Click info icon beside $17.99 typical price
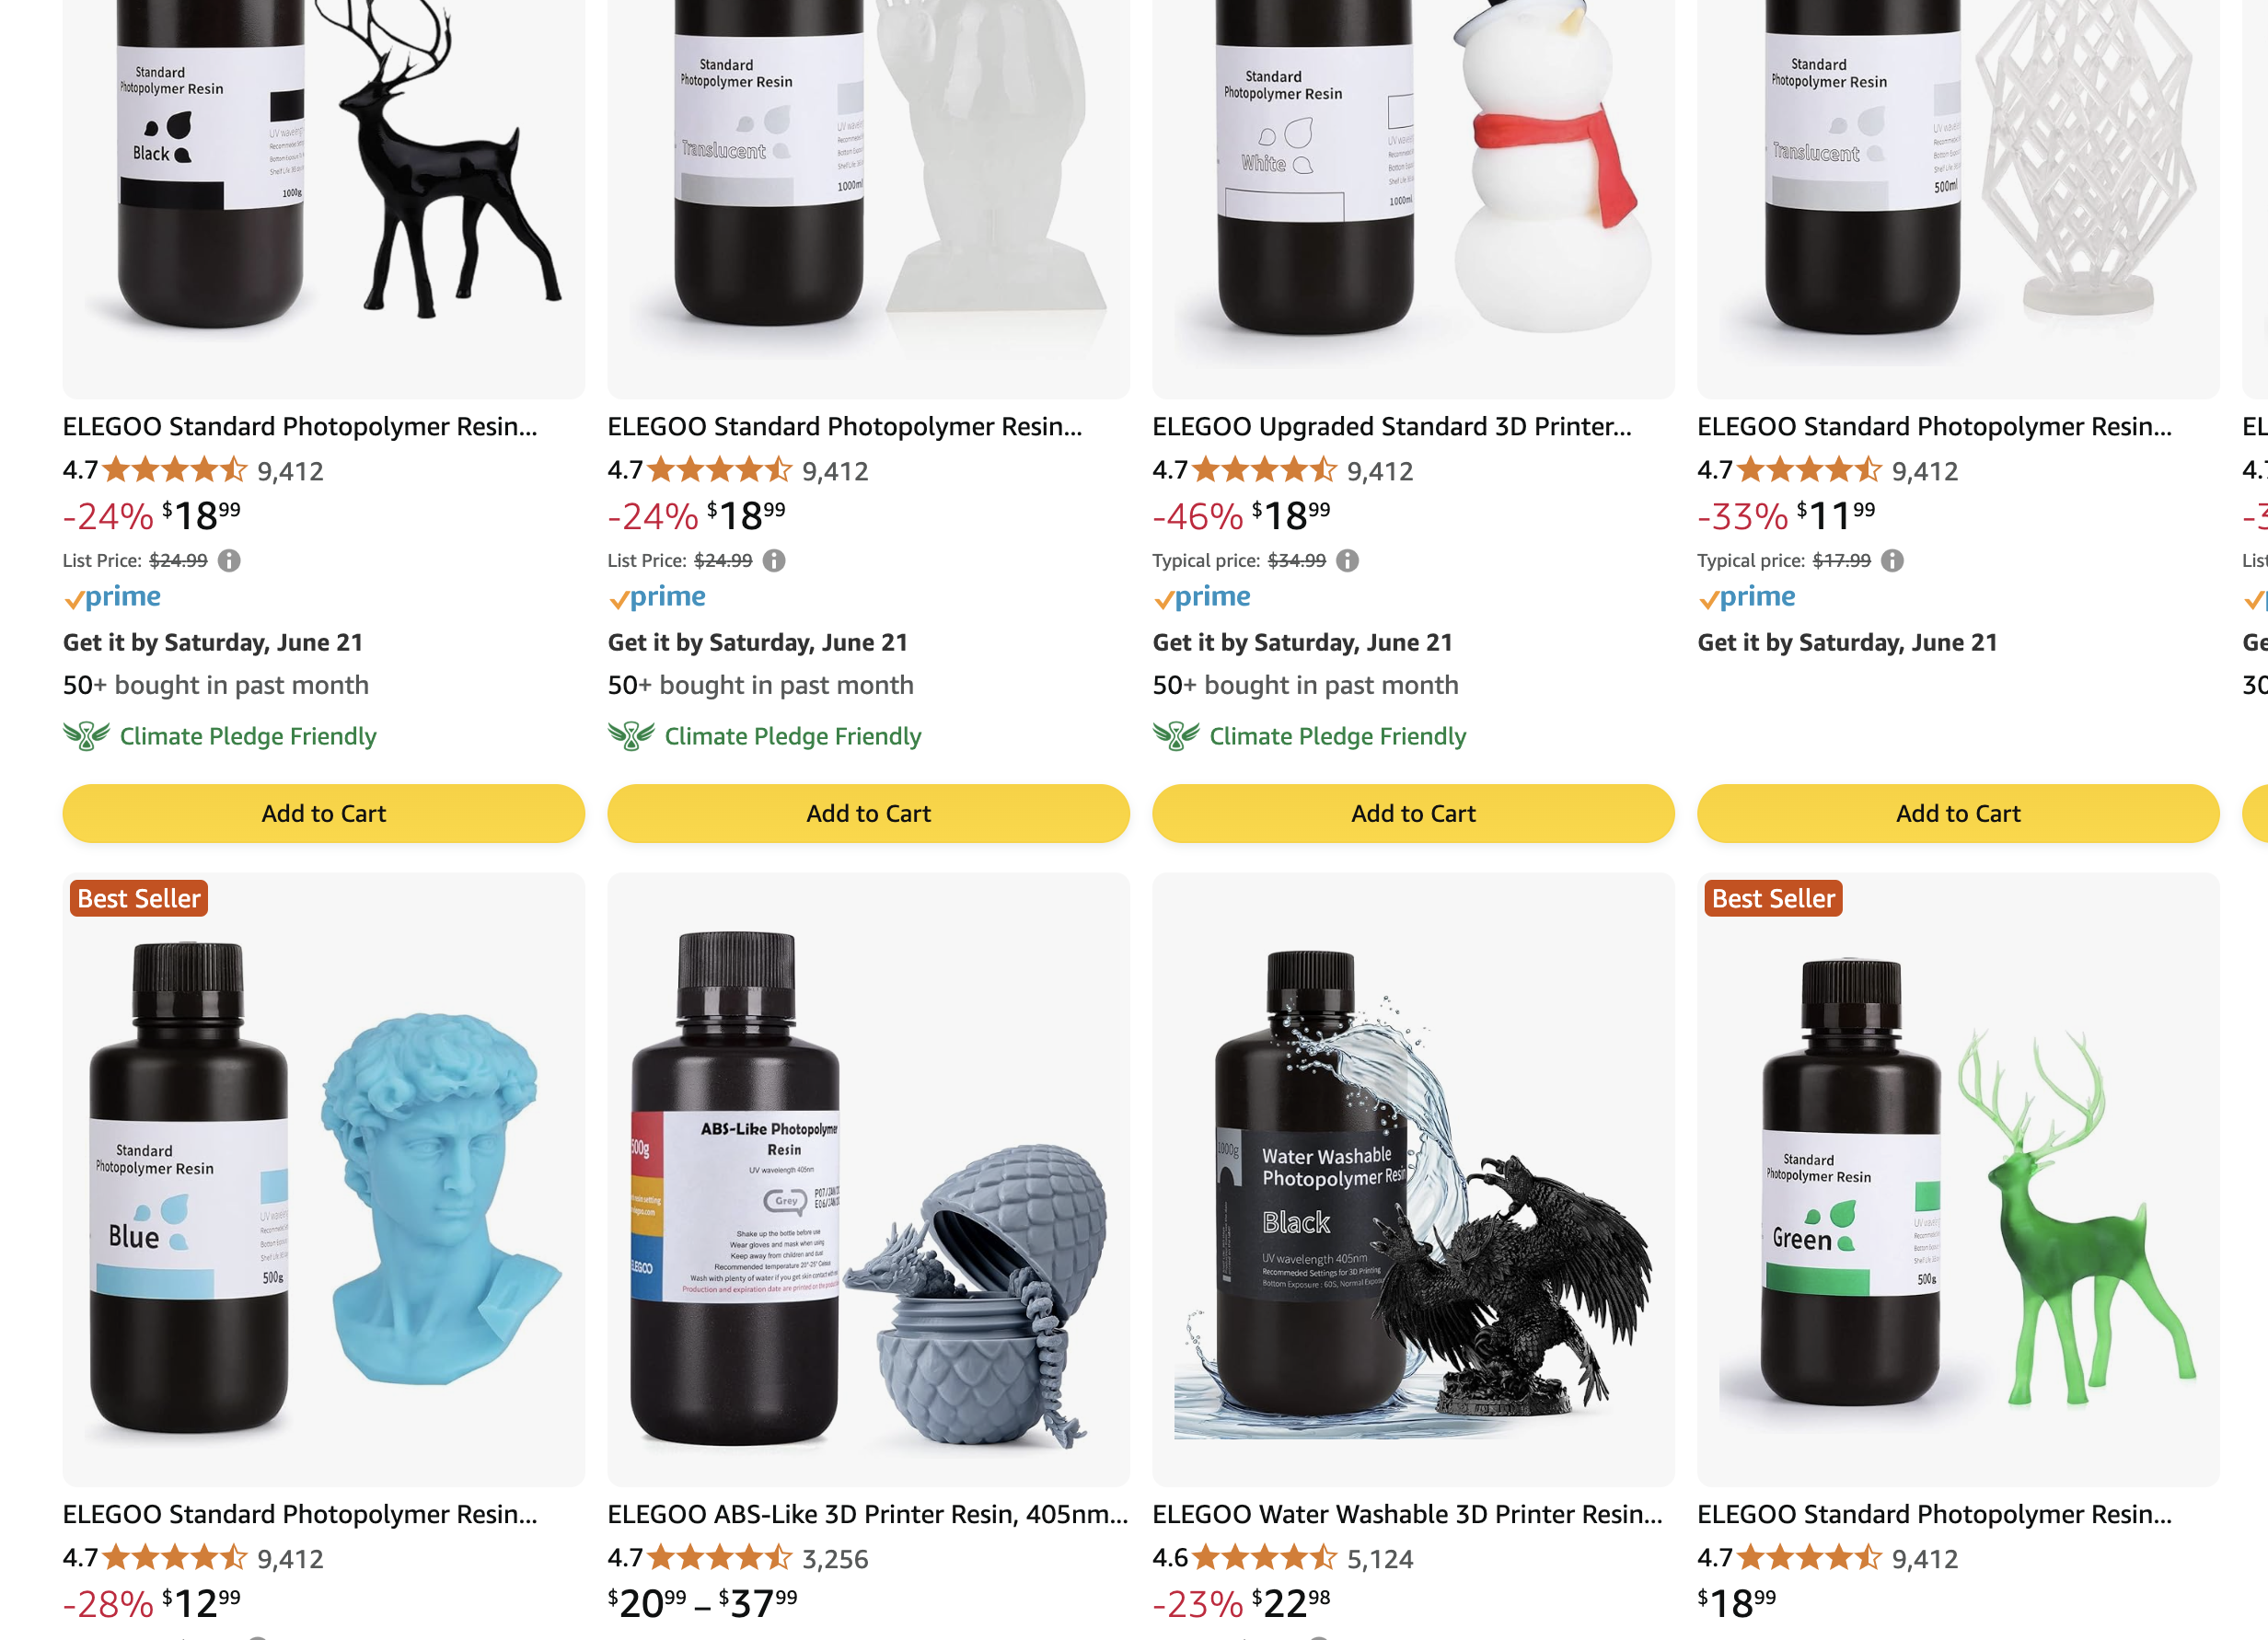The height and width of the screenshot is (1640, 2268). click(1892, 561)
